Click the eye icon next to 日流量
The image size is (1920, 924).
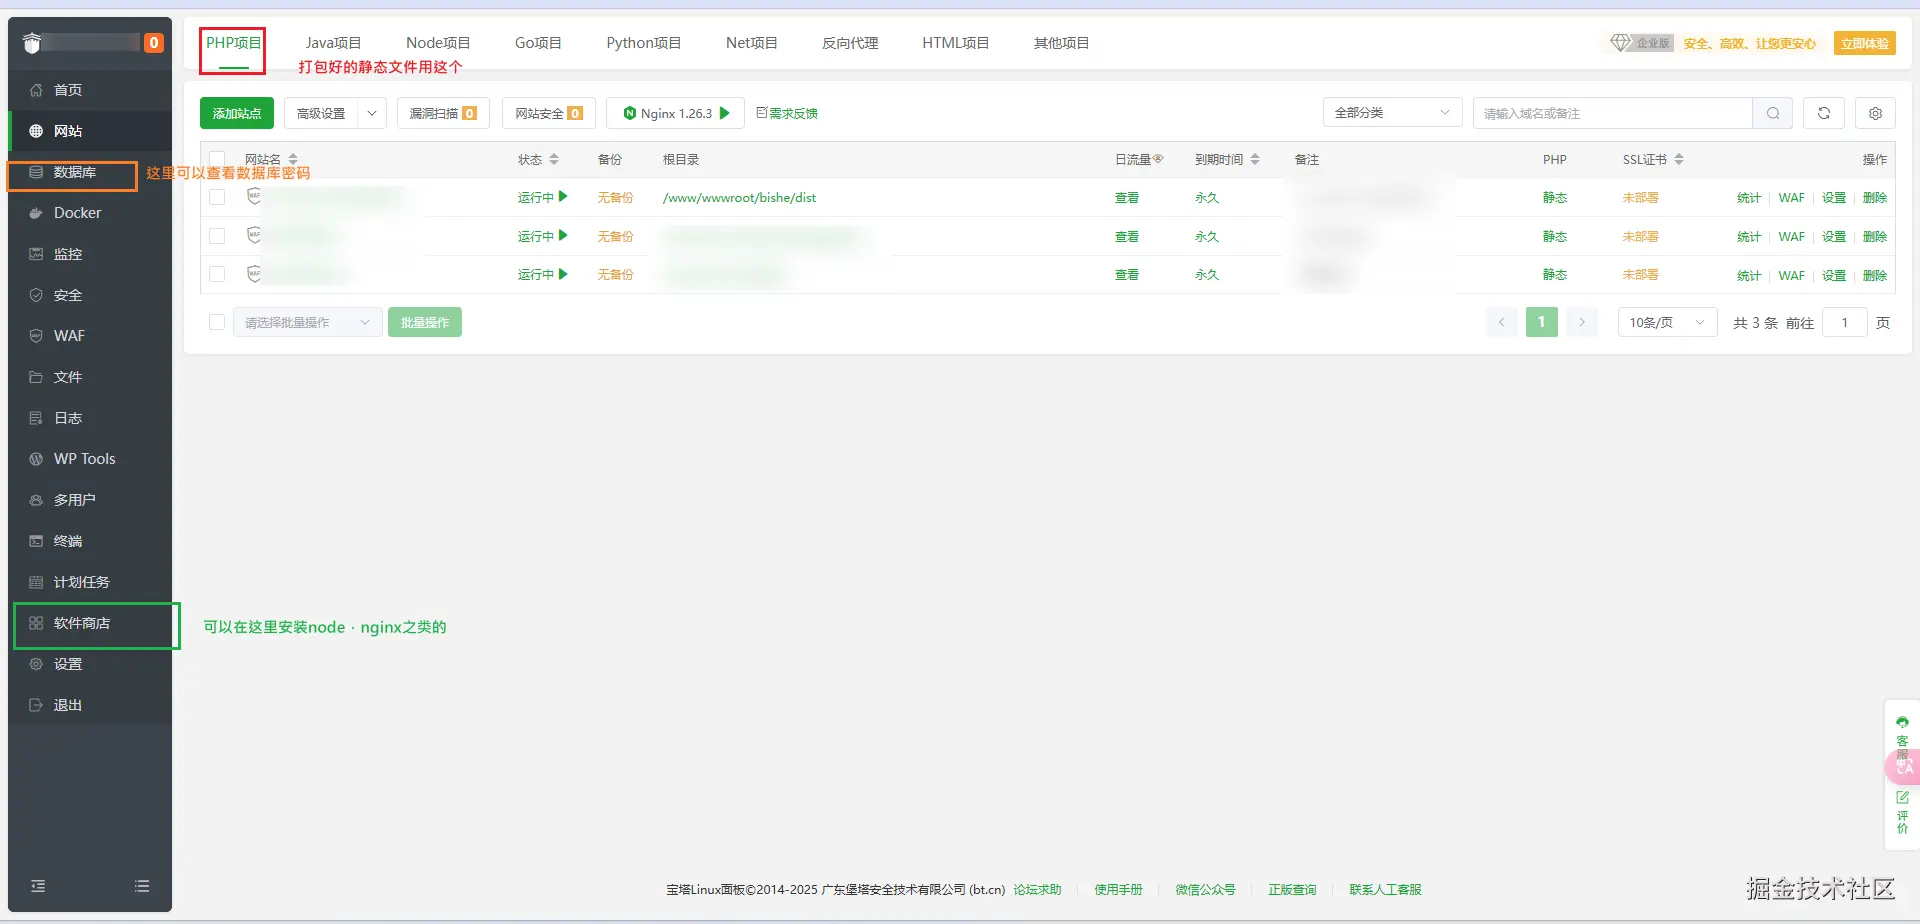[x=1158, y=159]
